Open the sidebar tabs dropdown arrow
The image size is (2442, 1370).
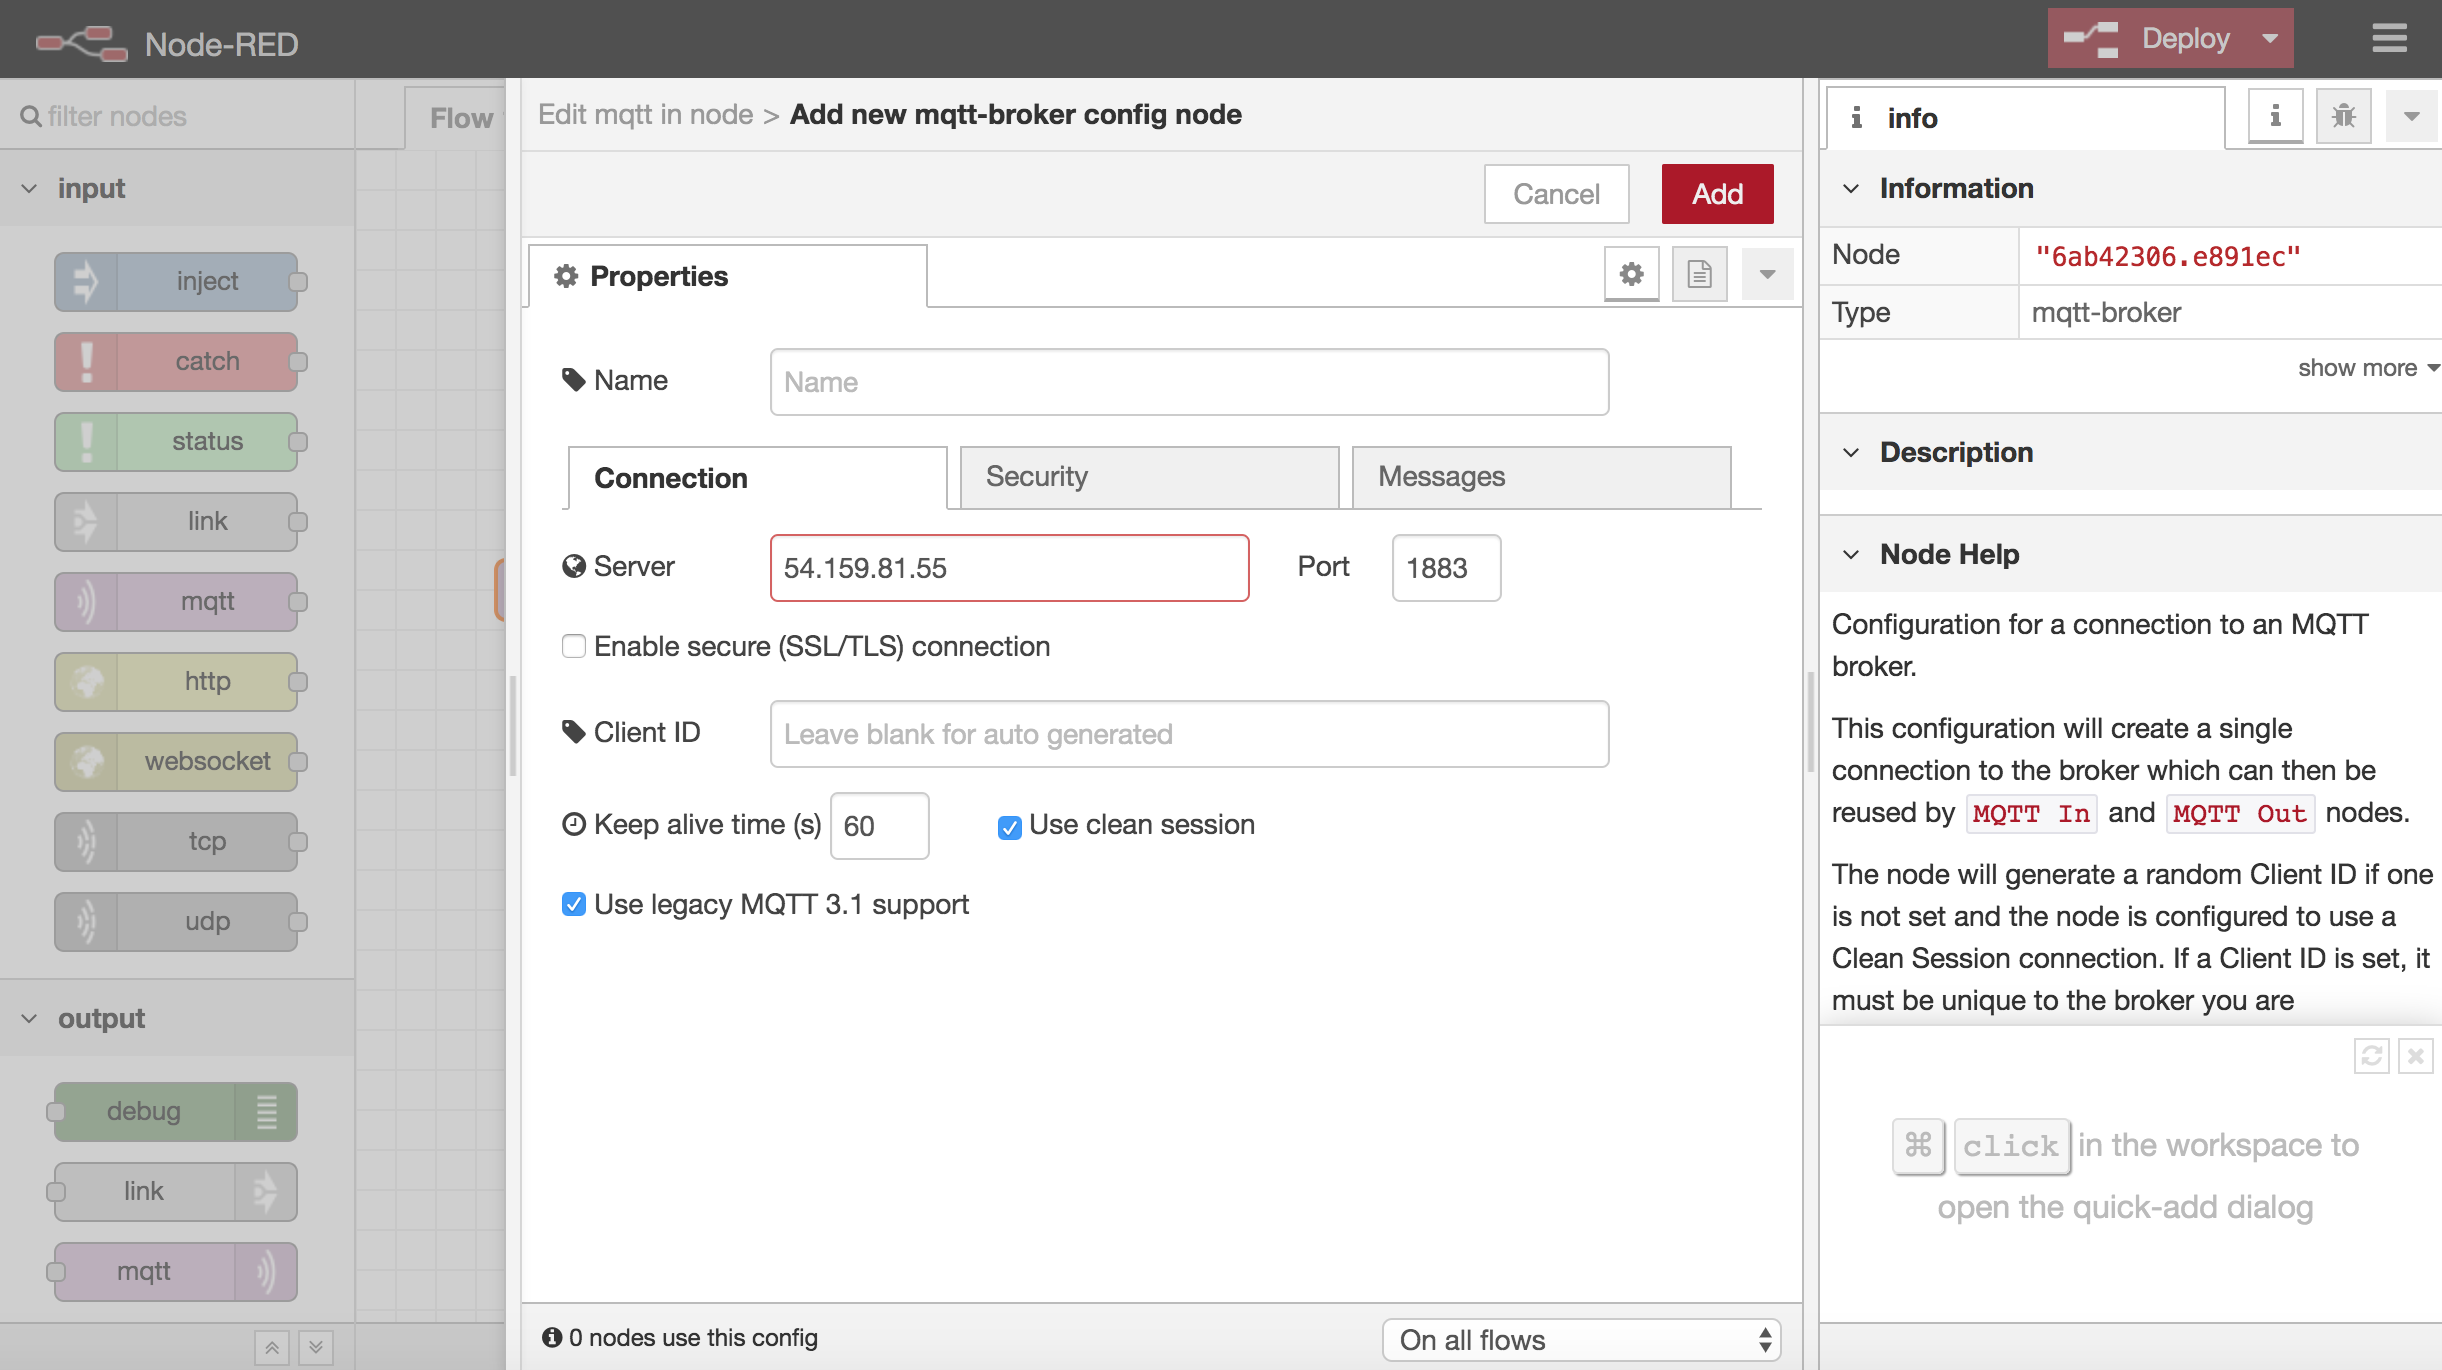pos(2411,116)
